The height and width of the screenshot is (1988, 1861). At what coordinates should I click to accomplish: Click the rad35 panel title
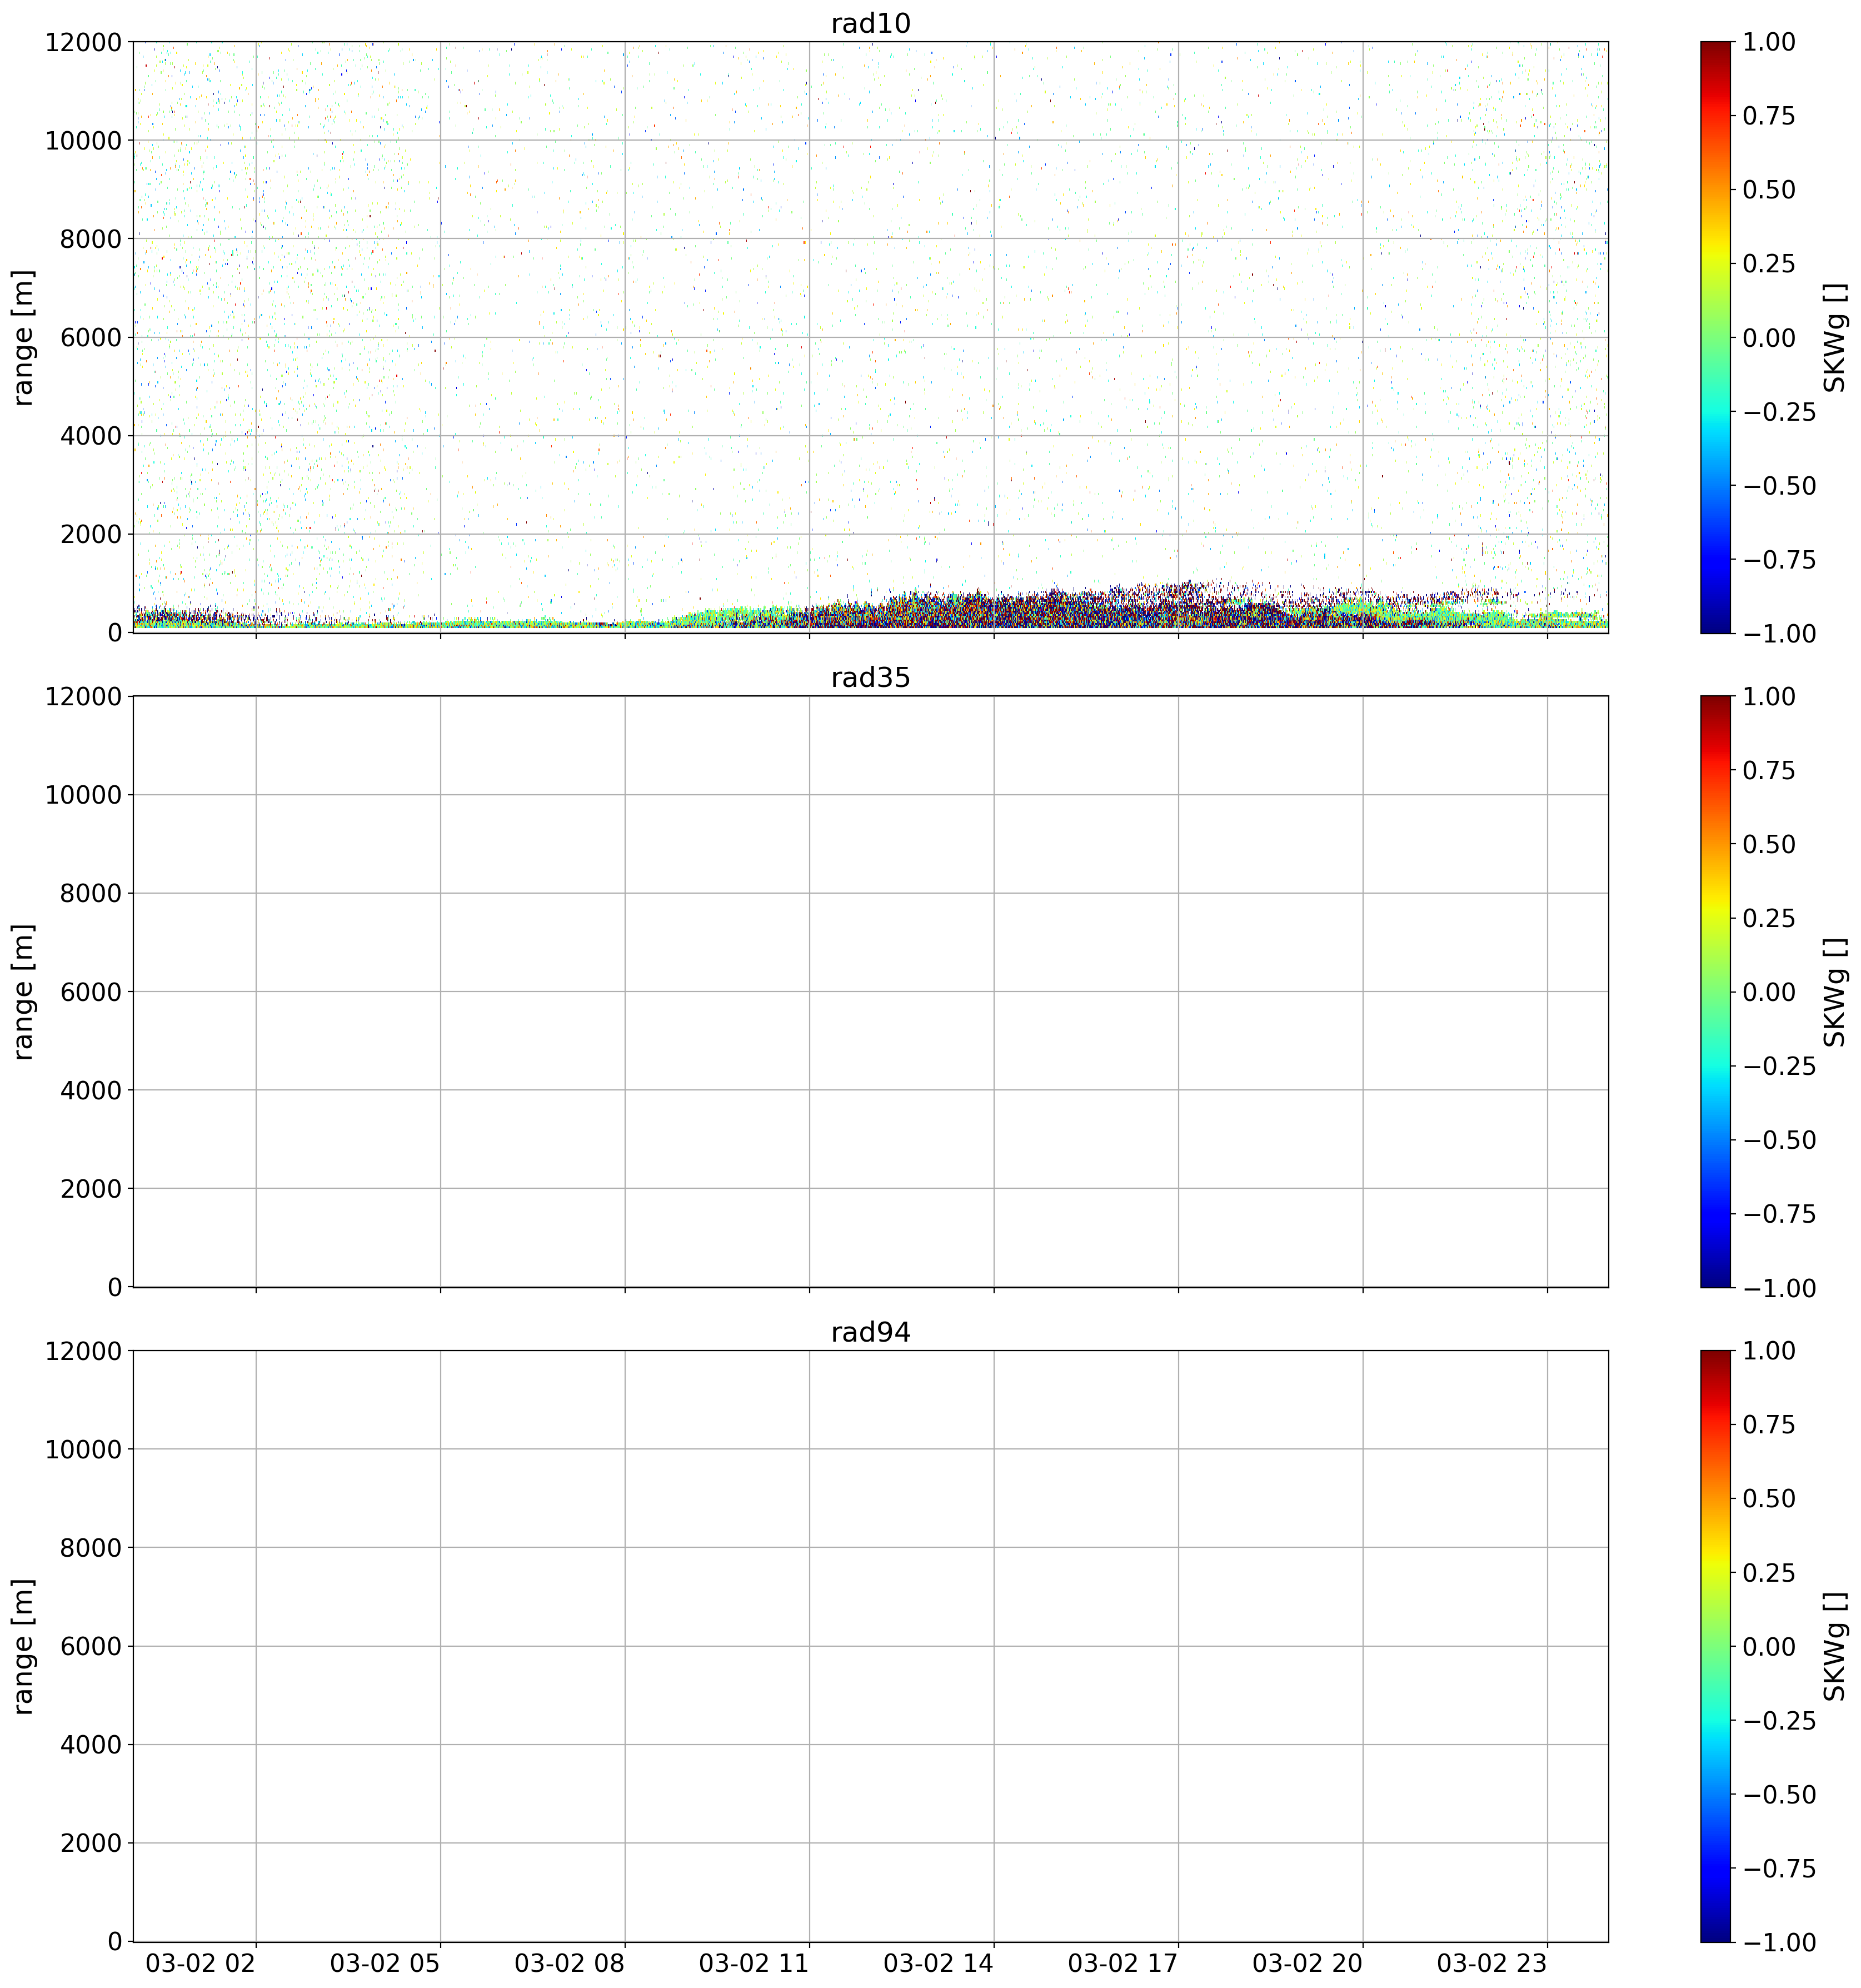pyautogui.click(x=870, y=678)
